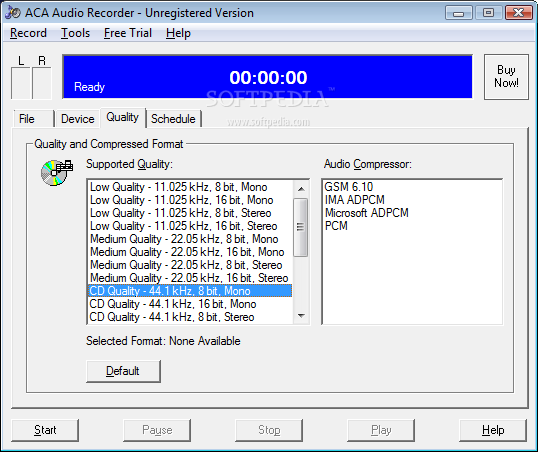
Task: Select Low Quality 11.025 kHz, 8 bit, Stereo
Action: 190,213
